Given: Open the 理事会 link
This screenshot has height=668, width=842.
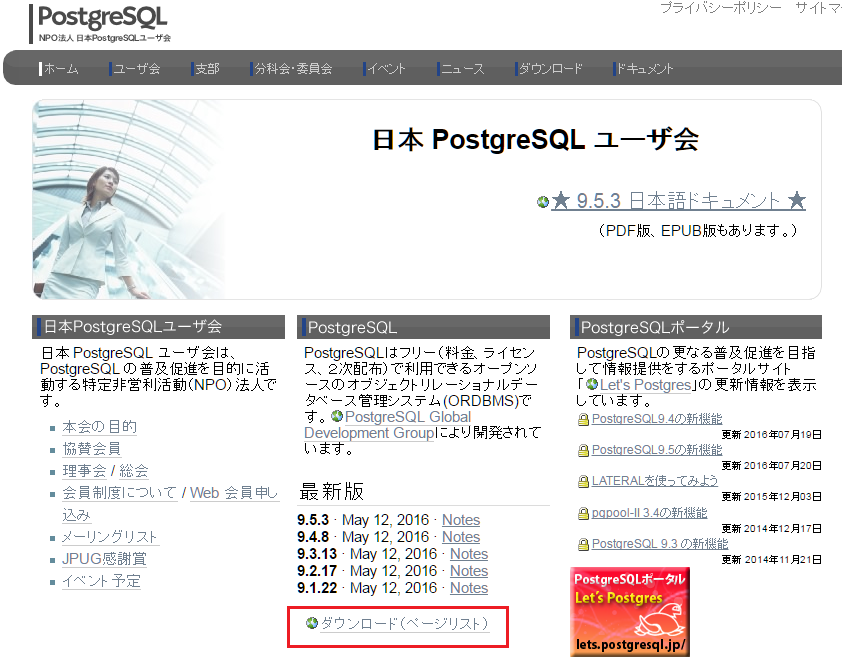Looking at the screenshot, I should pos(84,471).
